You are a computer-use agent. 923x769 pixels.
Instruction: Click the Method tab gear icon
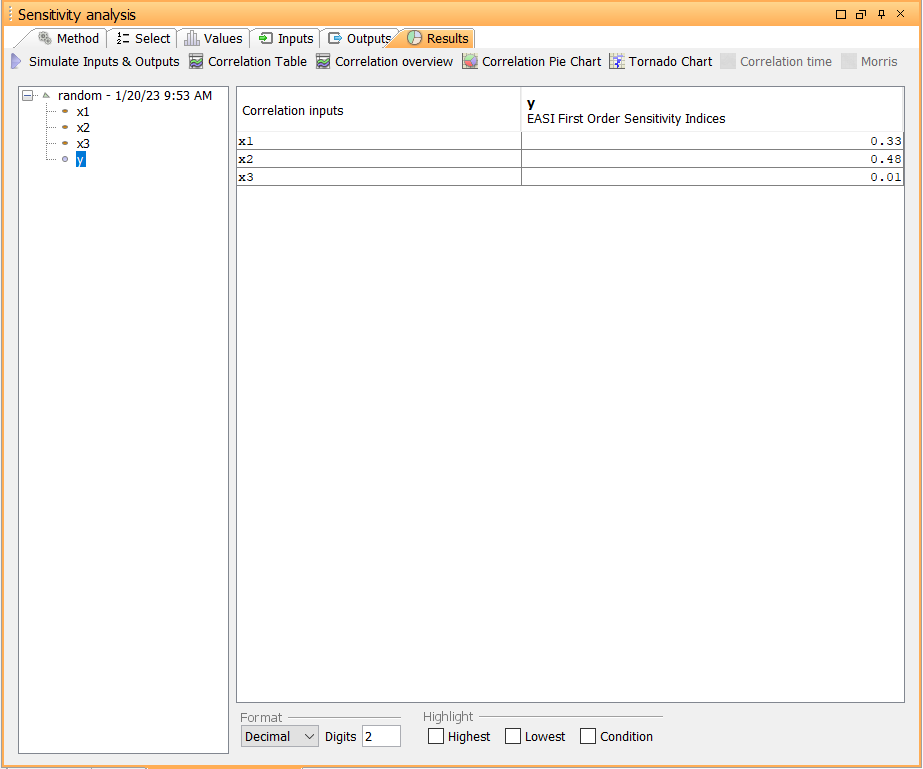click(x=45, y=38)
